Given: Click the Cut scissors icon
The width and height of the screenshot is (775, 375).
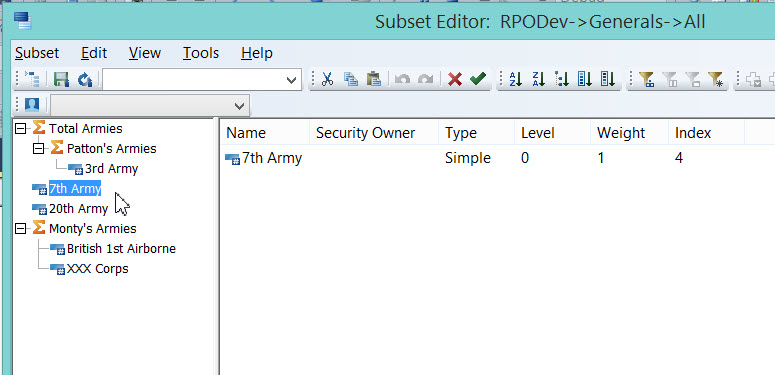Looking at the screenshot, I should [x=327, y=79].
